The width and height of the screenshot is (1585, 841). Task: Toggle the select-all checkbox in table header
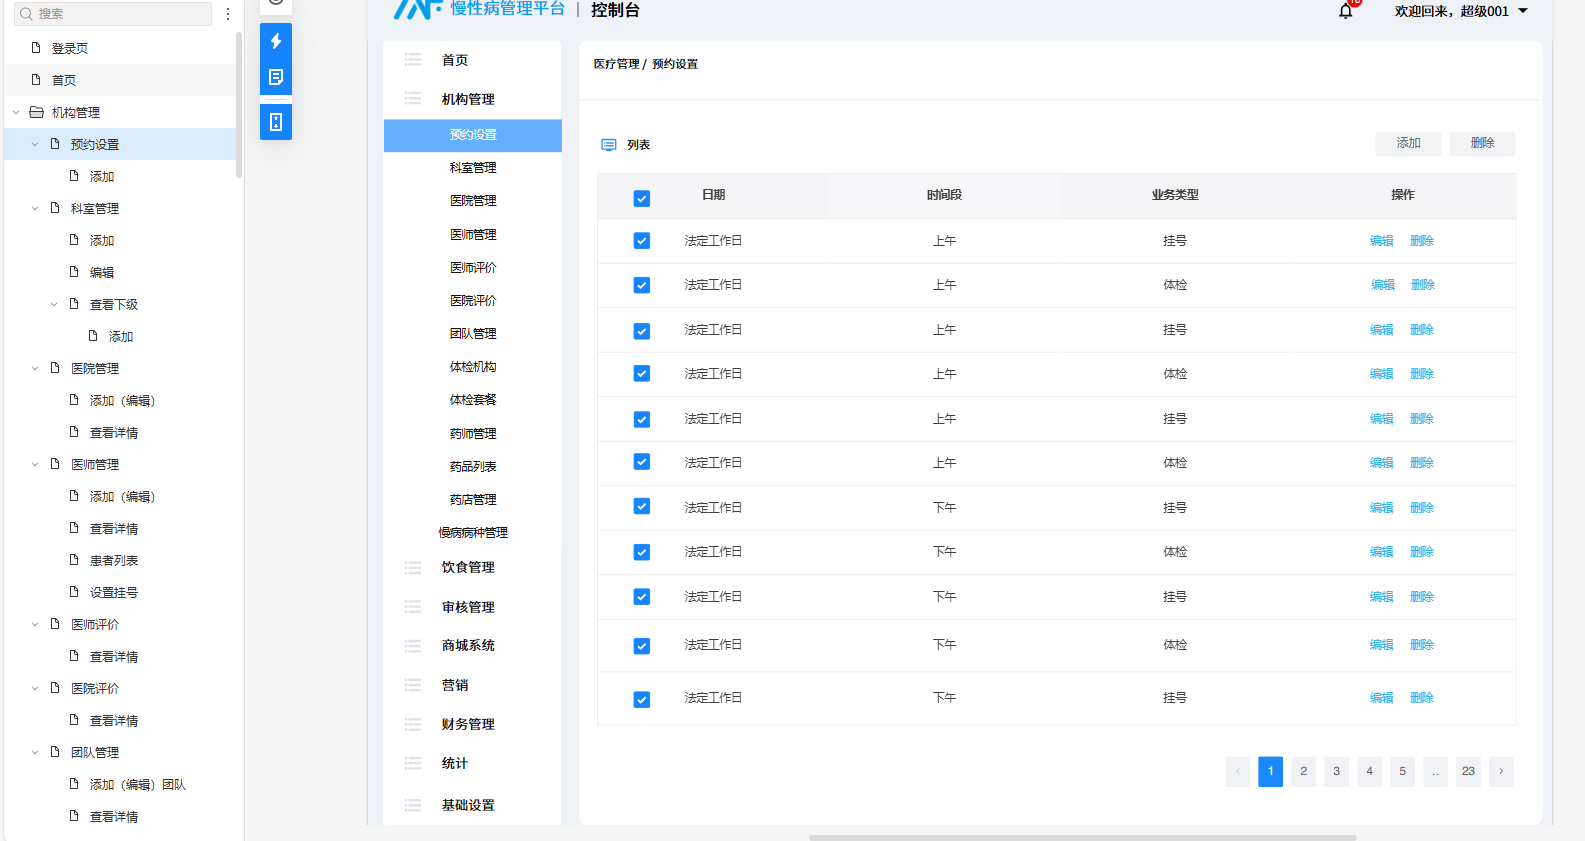click(642, 198)
